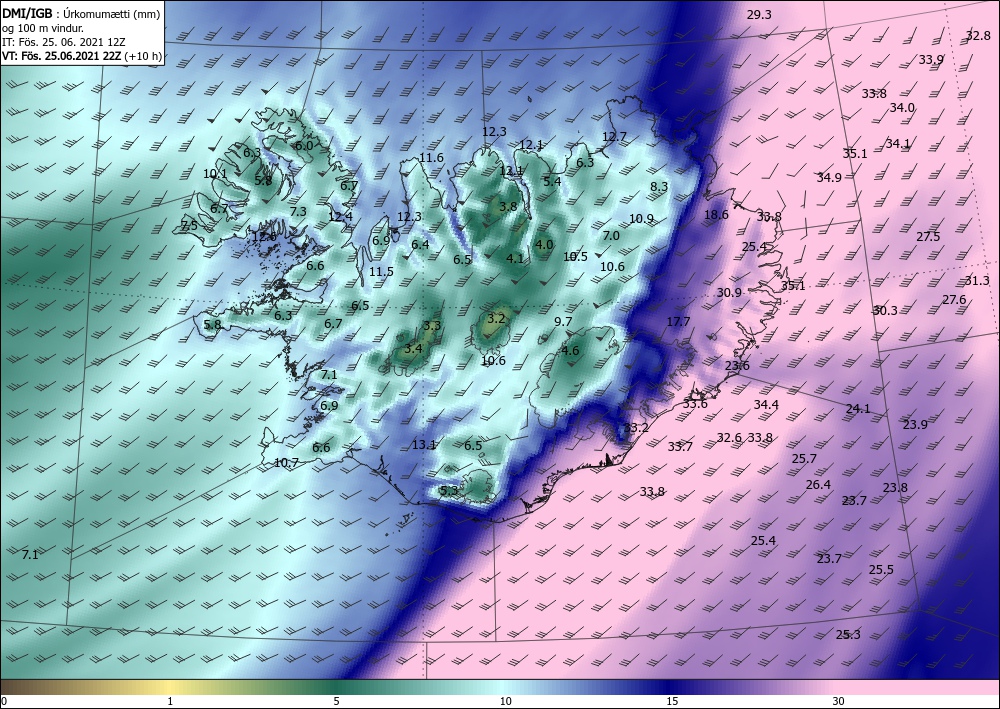Click the value 7.5
Screen dimensions: 1000x709
click(189, 226)
